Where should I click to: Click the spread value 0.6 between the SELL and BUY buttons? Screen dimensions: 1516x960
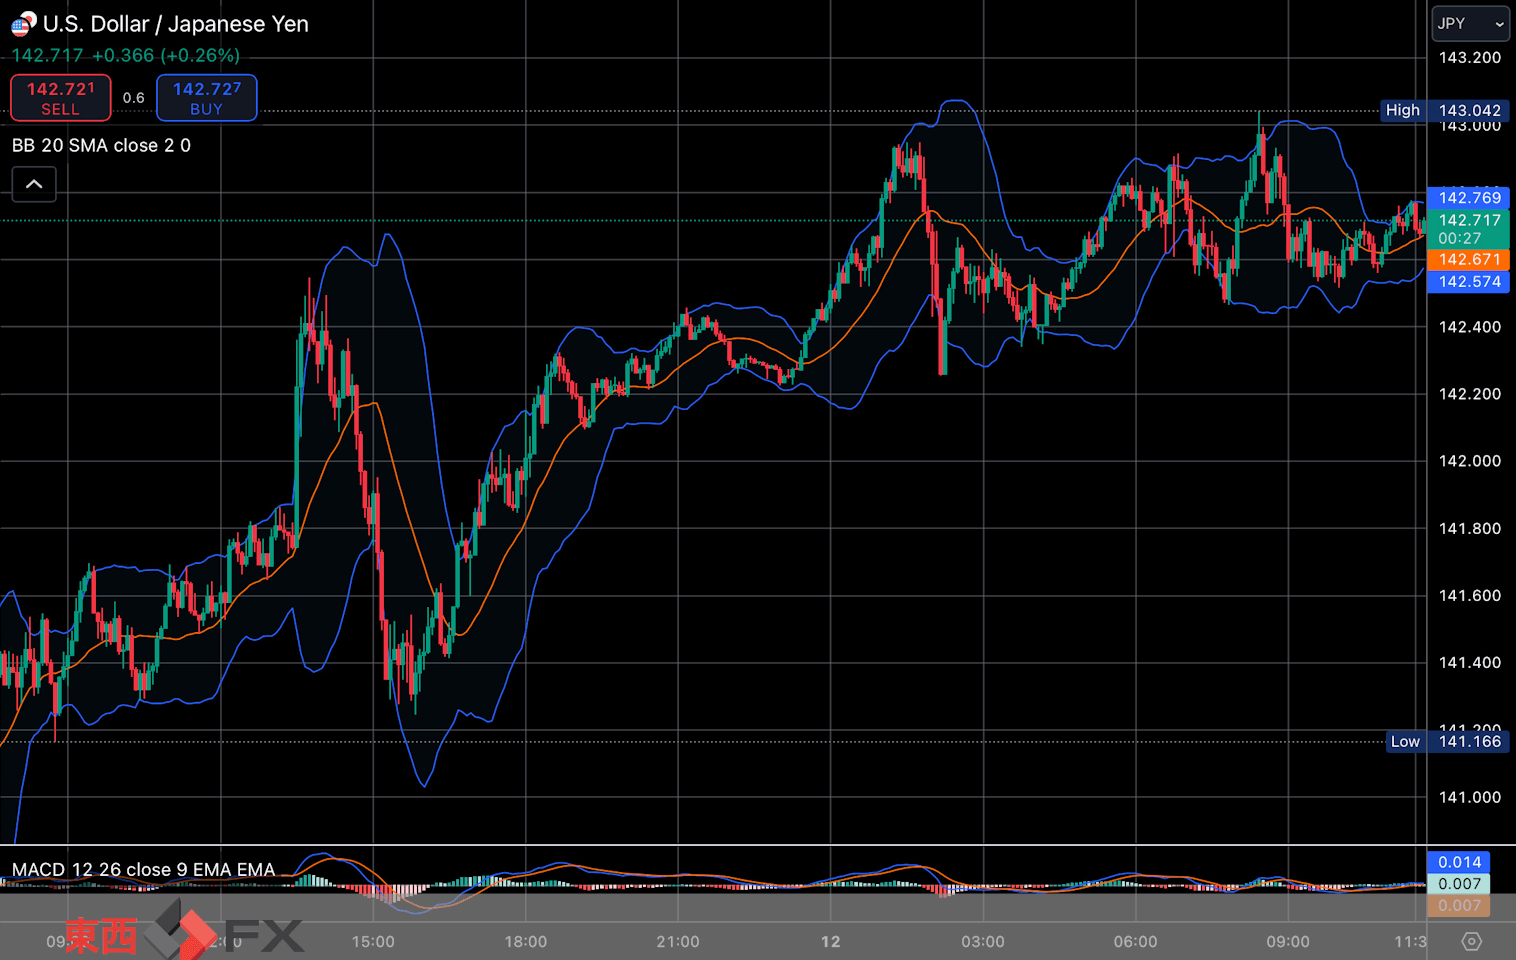coord(134,98)
